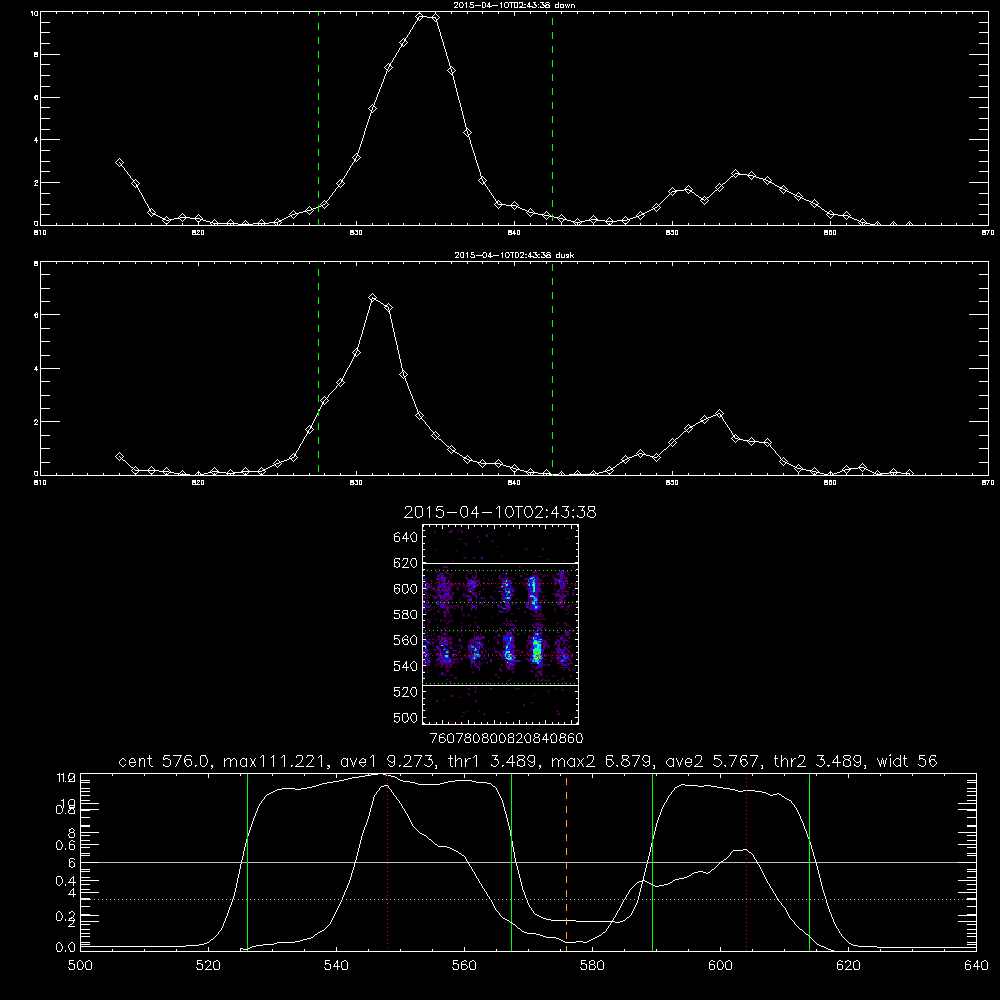Select the red dotted peak line near 548

point(387,862)
